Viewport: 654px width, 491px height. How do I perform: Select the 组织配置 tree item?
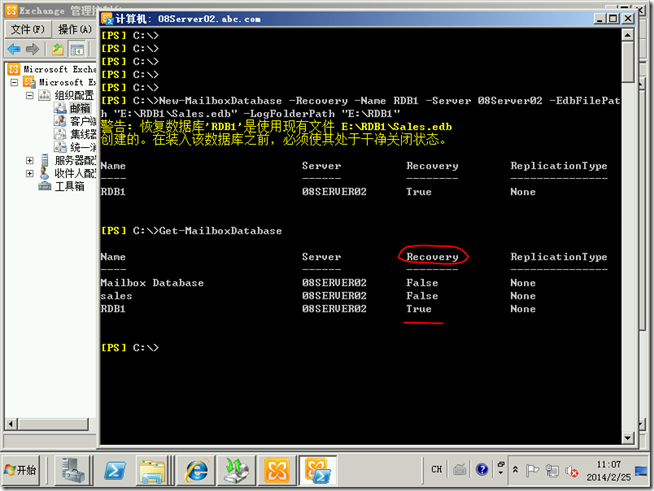point(74,96)
